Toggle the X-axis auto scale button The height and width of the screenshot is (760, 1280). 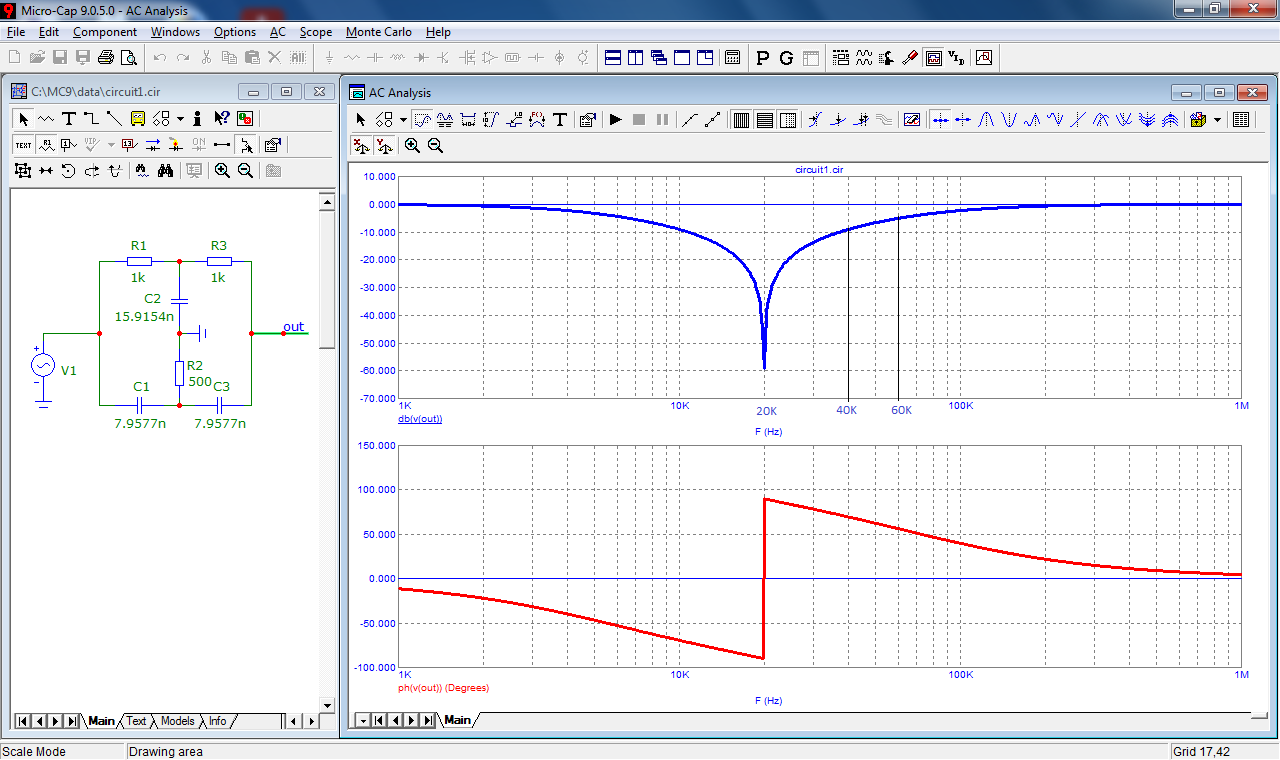pyautogui.click(x=362, y=146)
